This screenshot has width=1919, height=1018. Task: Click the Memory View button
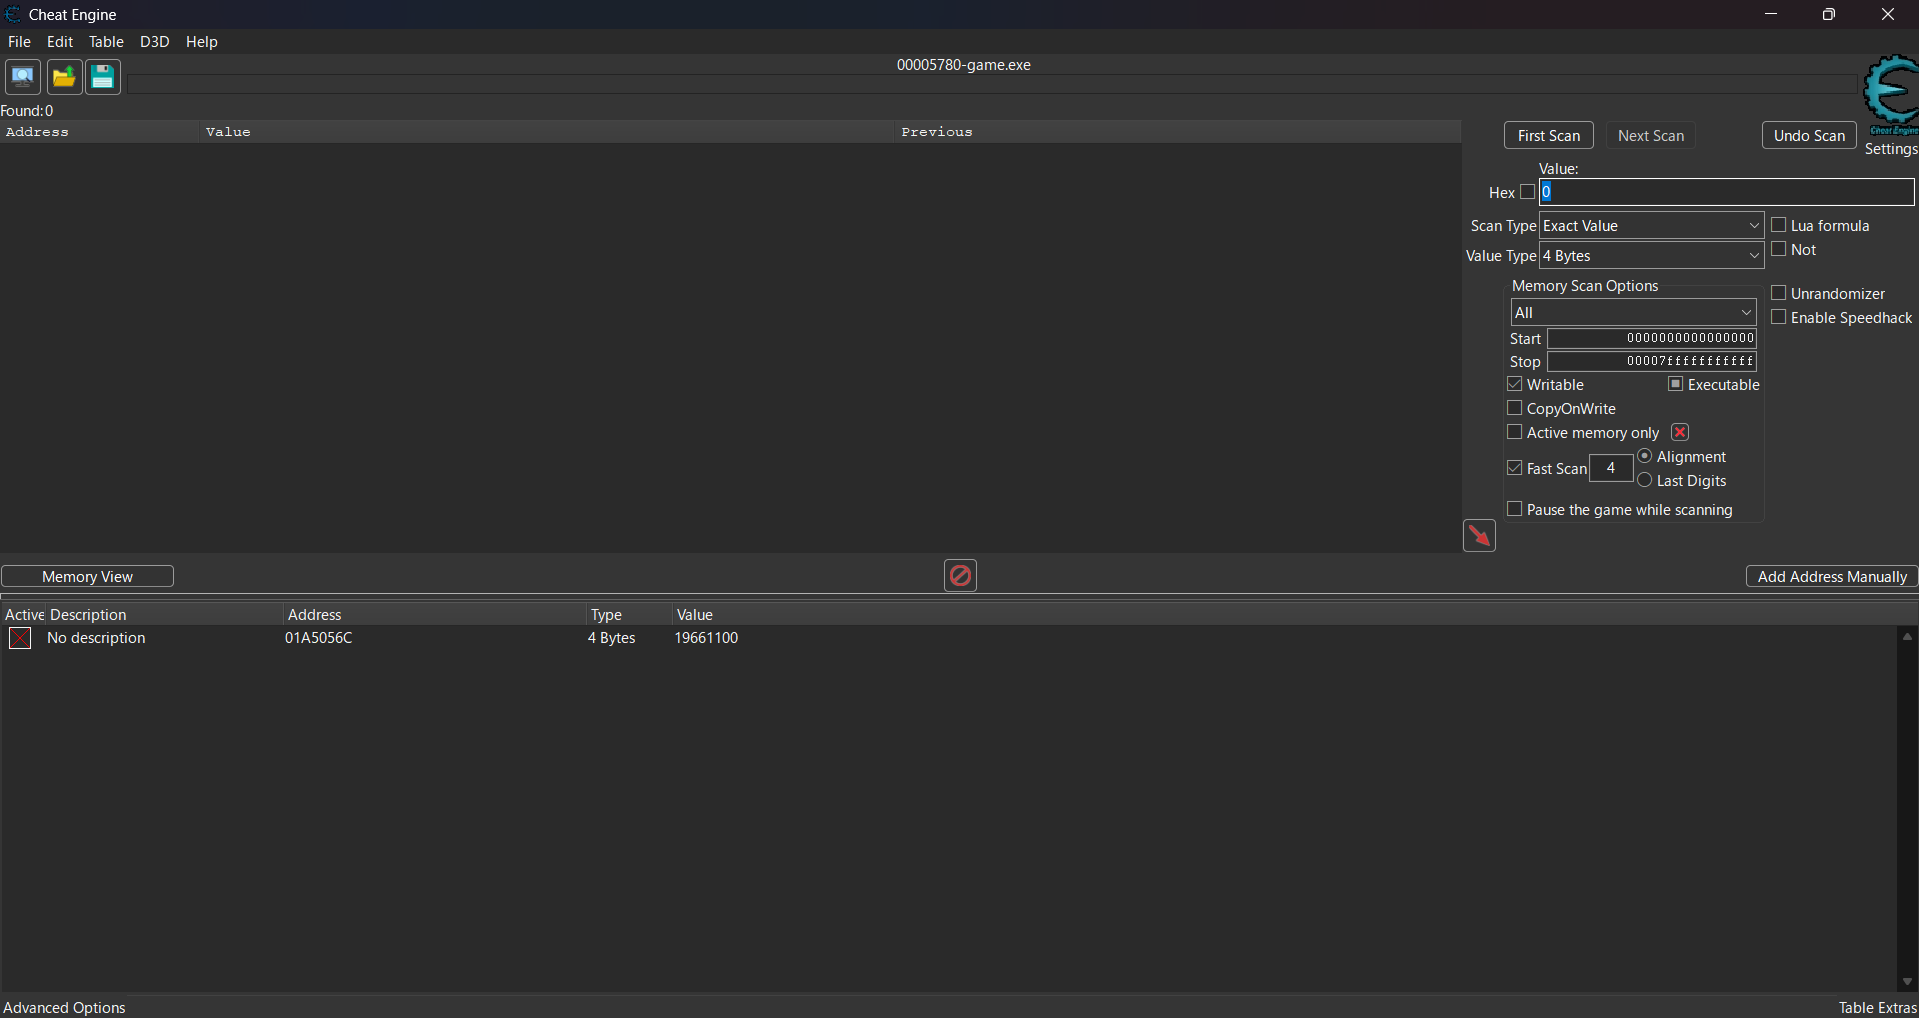point(87,577)
